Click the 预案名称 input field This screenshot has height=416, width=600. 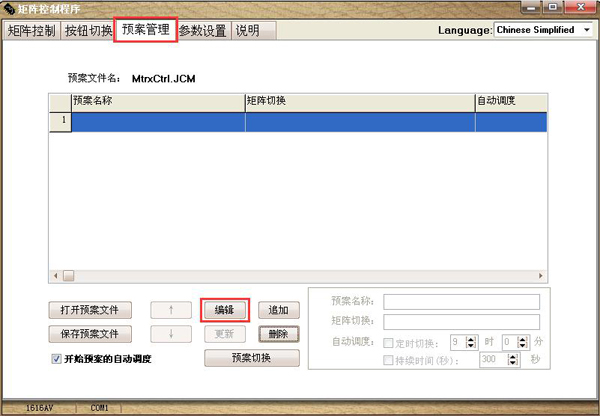(x=461, y=302)
